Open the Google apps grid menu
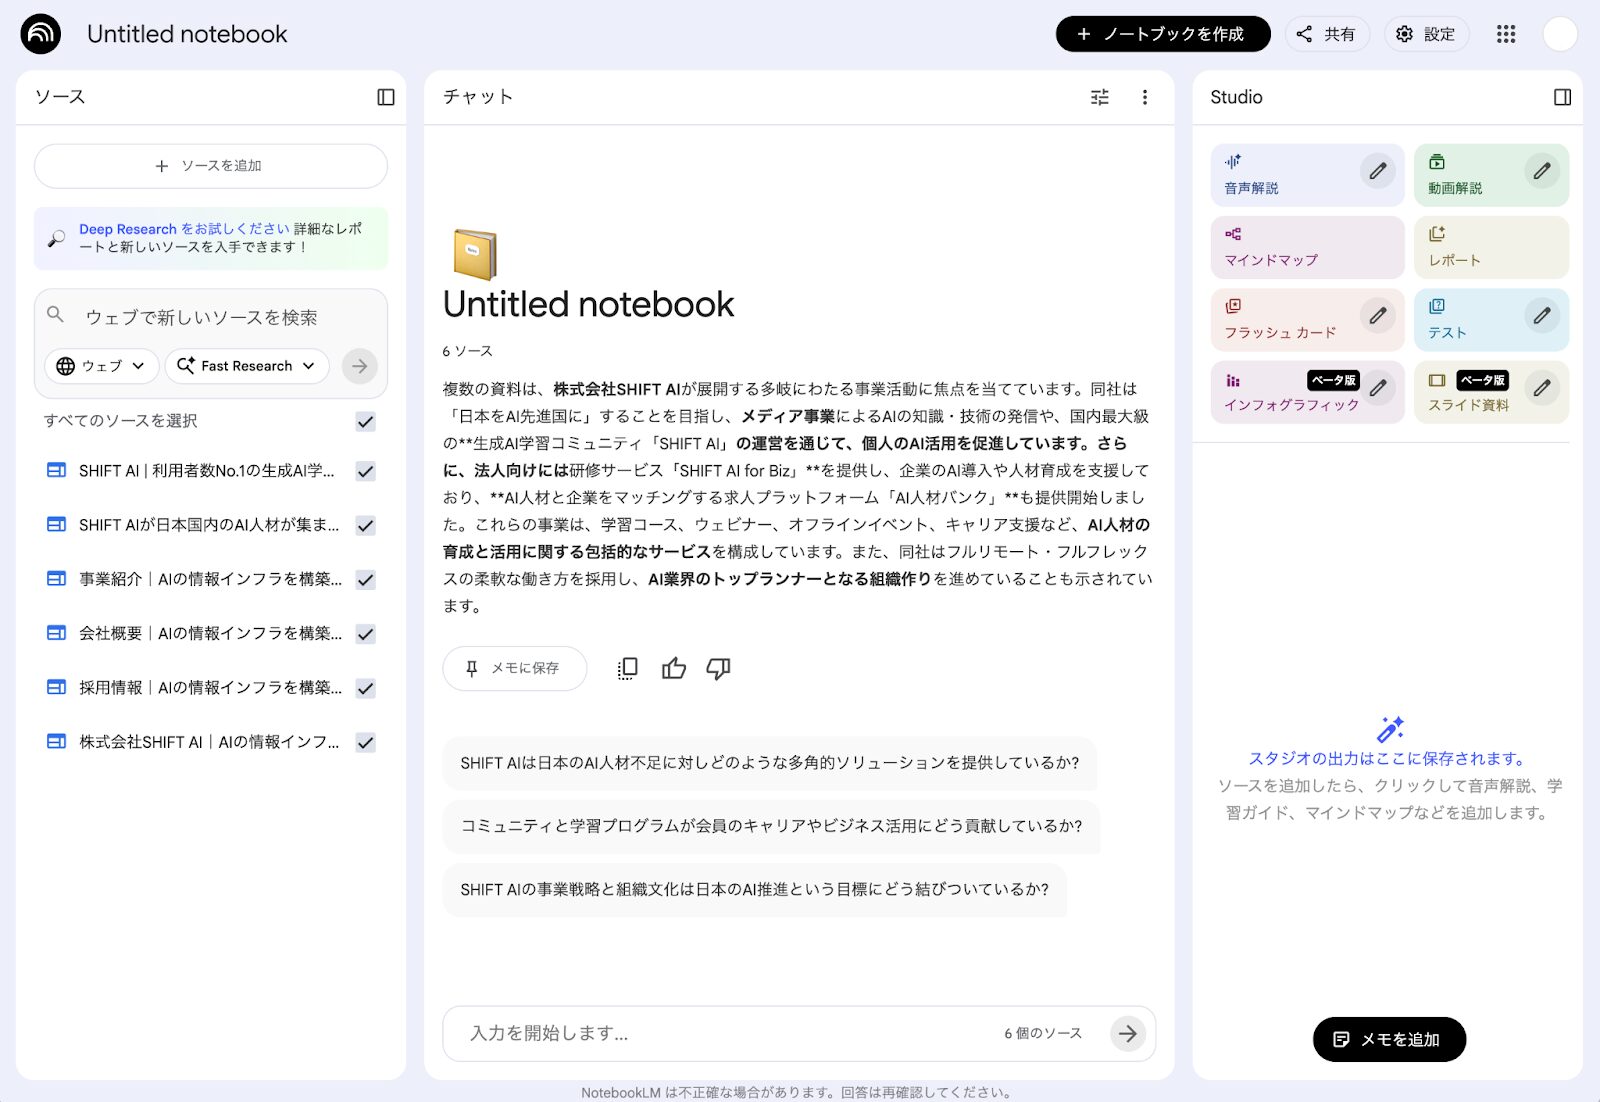Image resolution: width=1600 pixels, height=1102 pixels. pyautogui.click(x=1505, y=33)
